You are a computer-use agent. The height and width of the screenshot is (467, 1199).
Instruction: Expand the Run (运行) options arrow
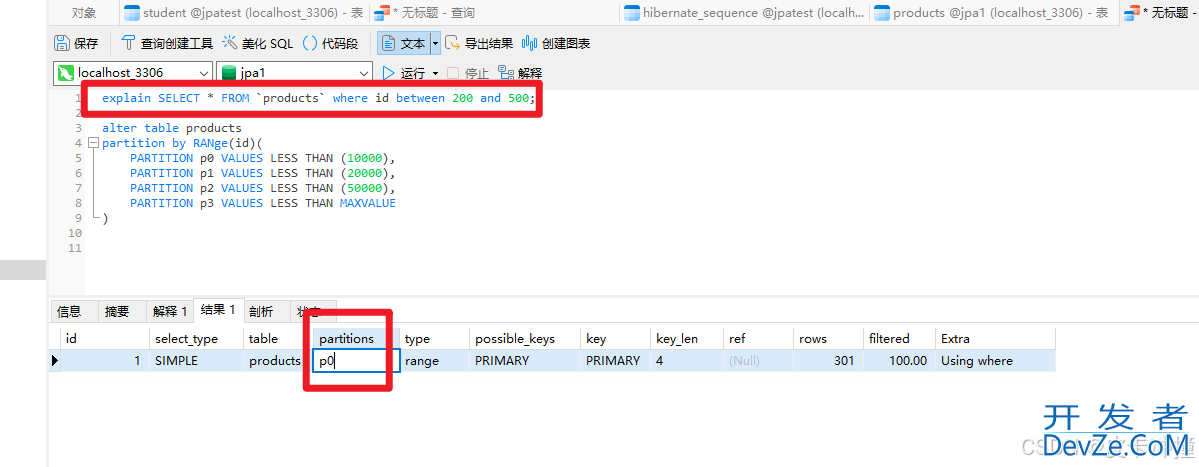436,73
